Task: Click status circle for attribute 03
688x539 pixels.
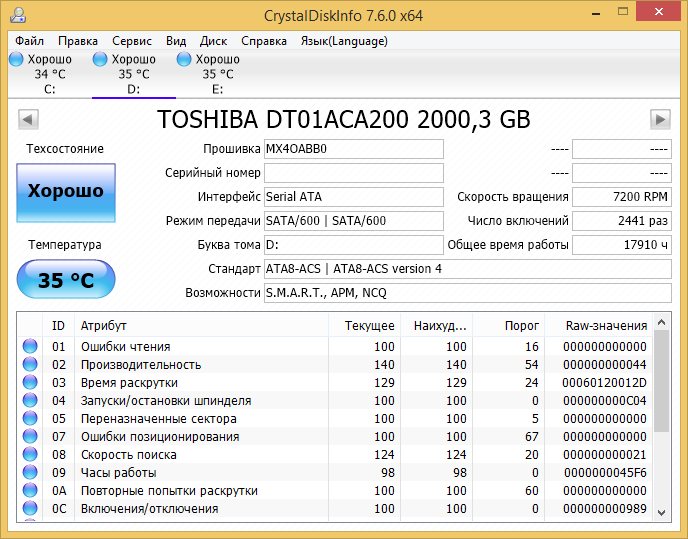Action: 30,382
